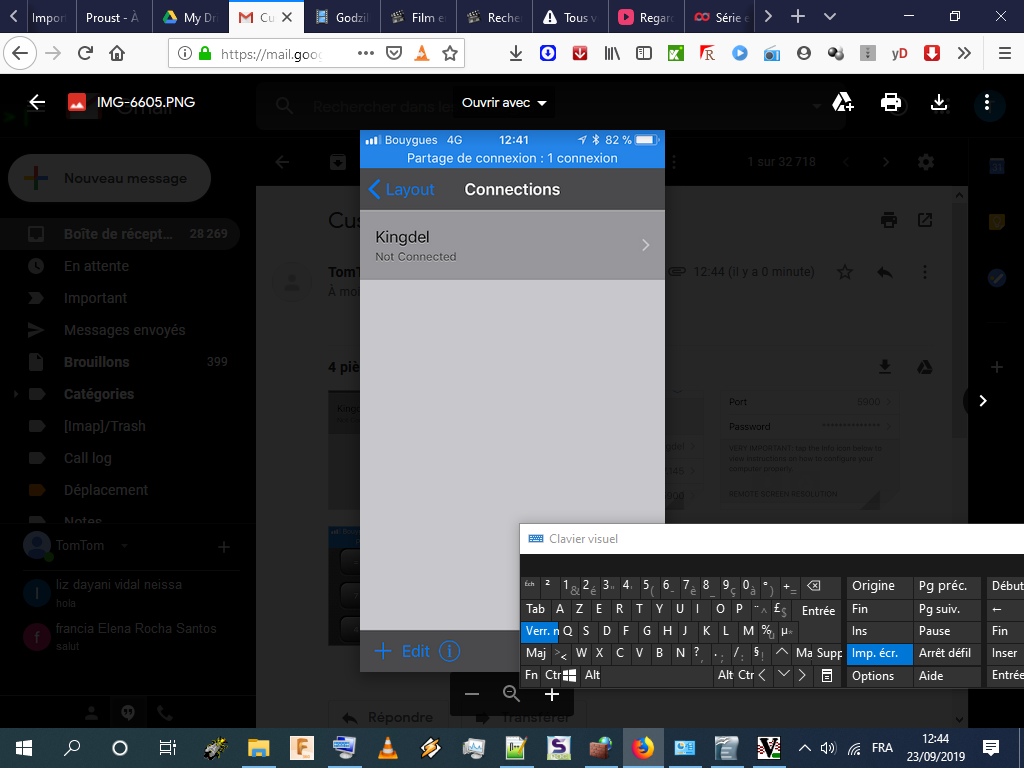This screenshot has width=1024, height=768.
Task: Open the page actions ellipsis in the URL bar
Action: click(x=366, y=54)
